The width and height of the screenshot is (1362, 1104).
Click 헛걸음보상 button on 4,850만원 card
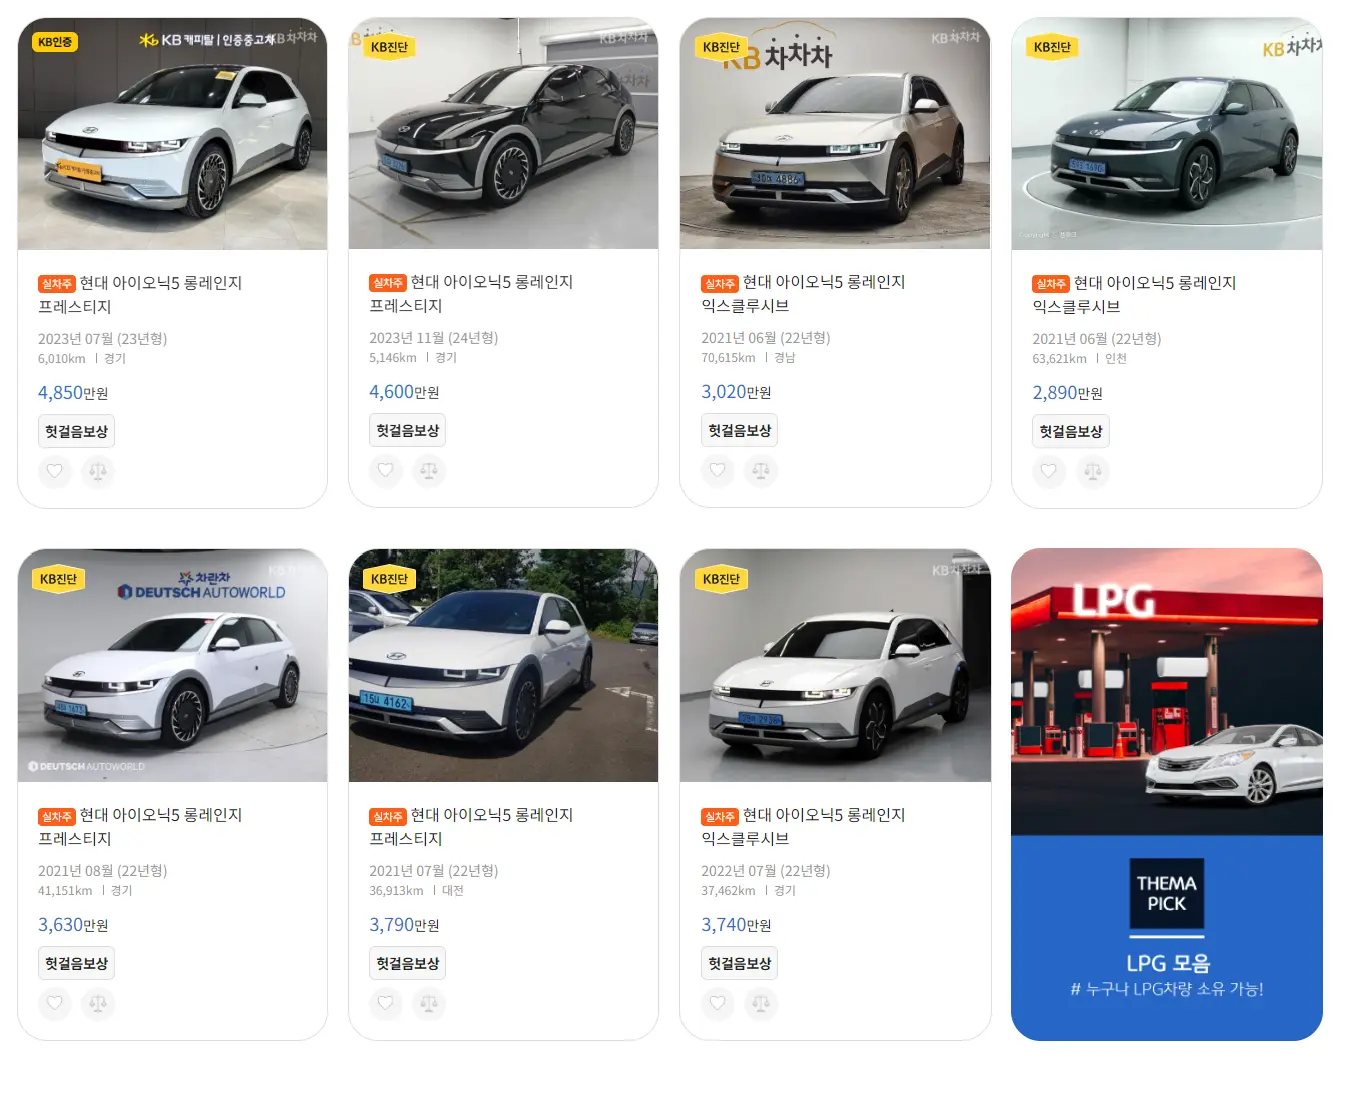tap(76, 431)
